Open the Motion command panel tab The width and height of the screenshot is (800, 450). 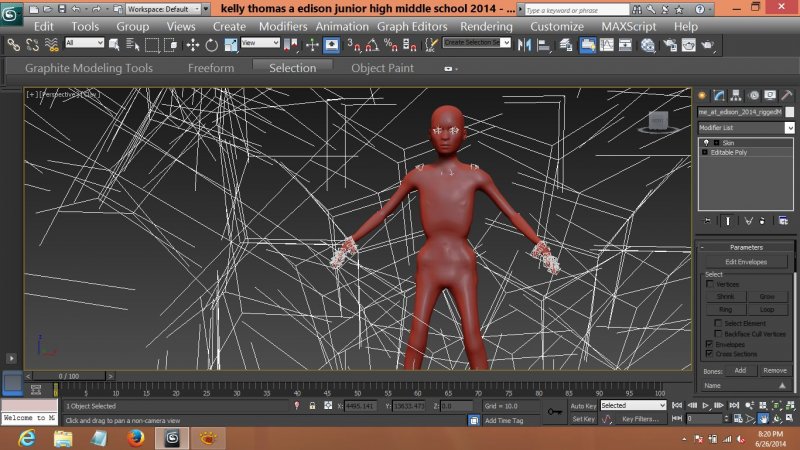(752, 95)
